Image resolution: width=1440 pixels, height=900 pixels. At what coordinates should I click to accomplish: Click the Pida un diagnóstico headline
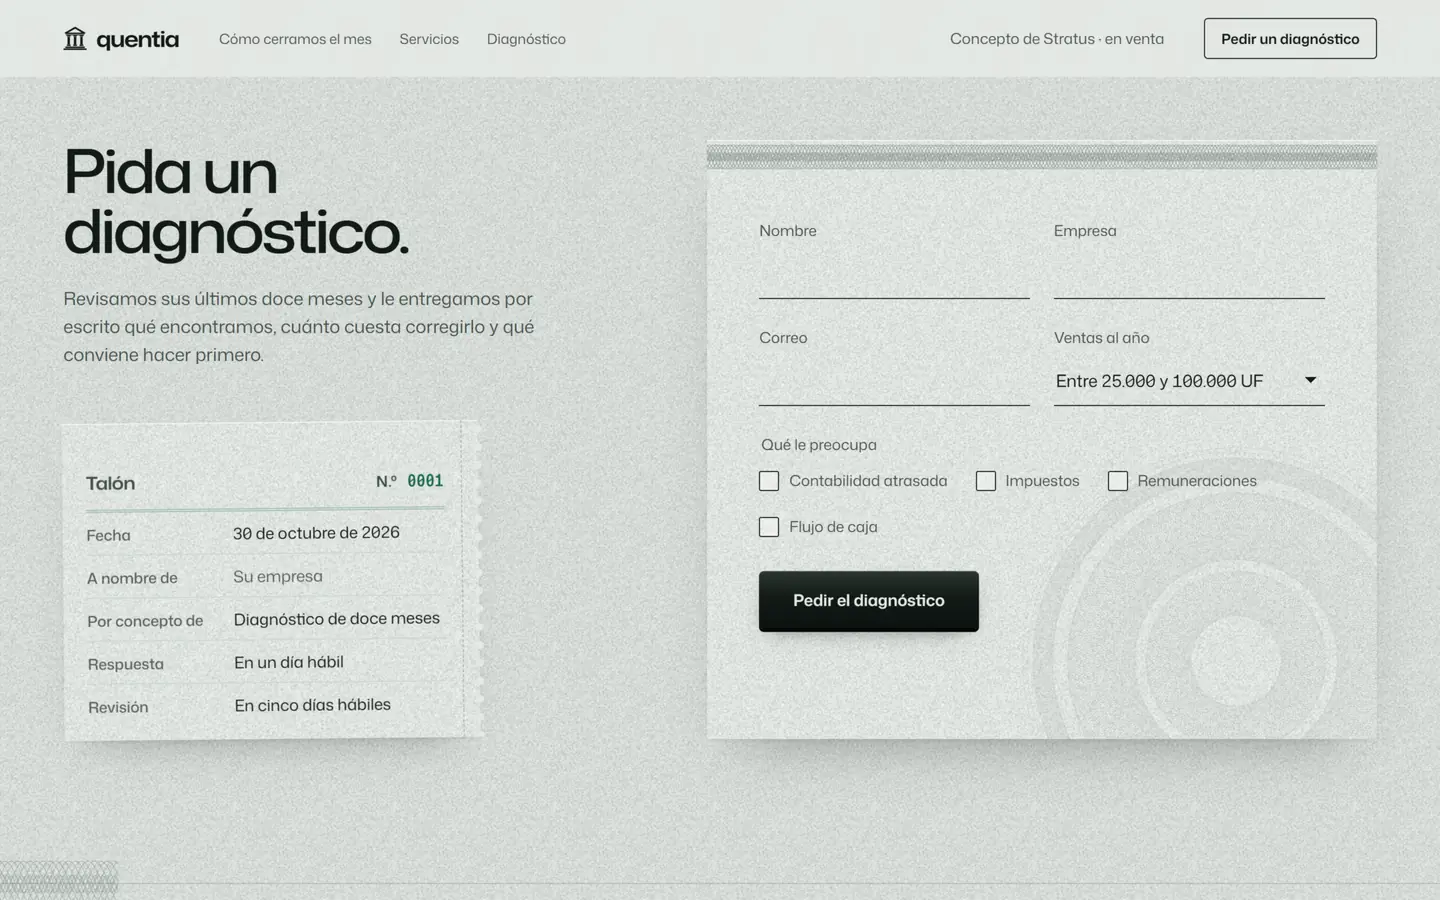pos(236,202)
